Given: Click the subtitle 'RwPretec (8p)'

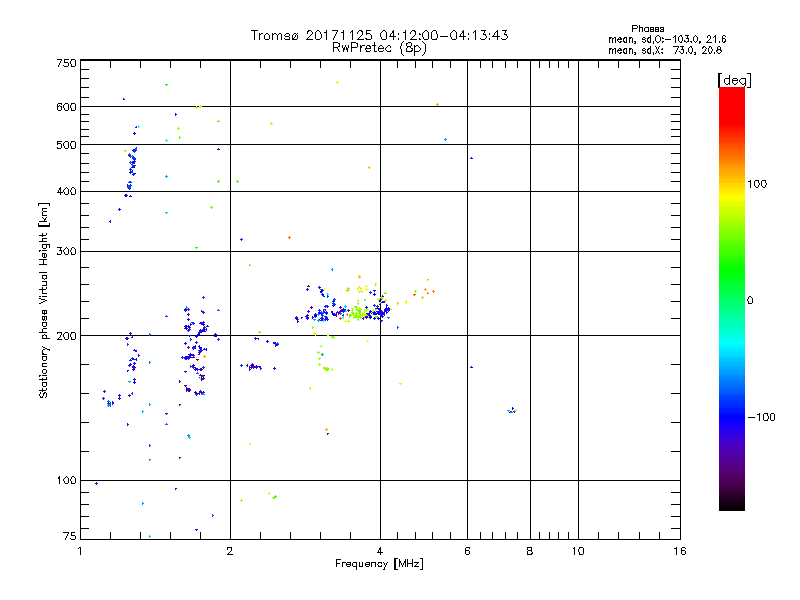Looking at the screenshot, I should coord(379,48).
